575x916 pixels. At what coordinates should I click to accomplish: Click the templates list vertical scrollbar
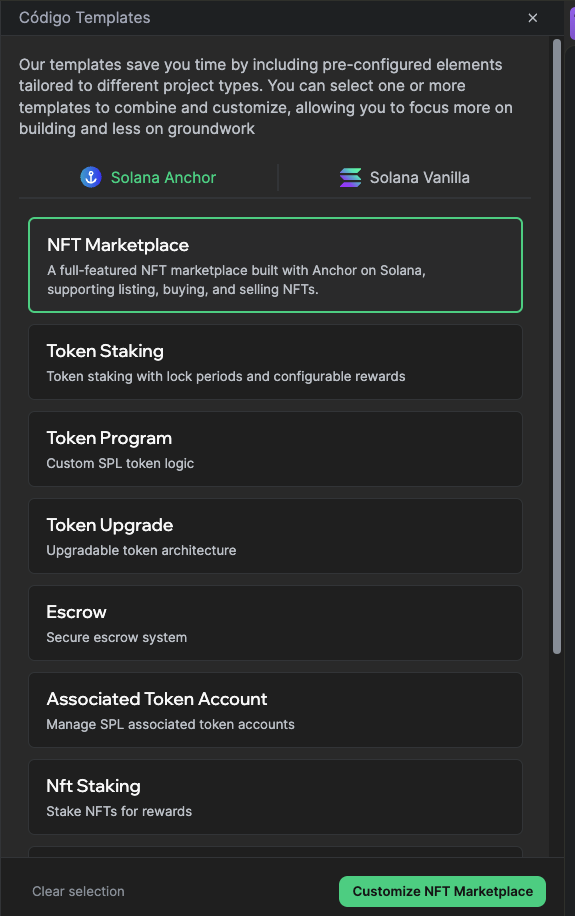[x=557, y=346]
